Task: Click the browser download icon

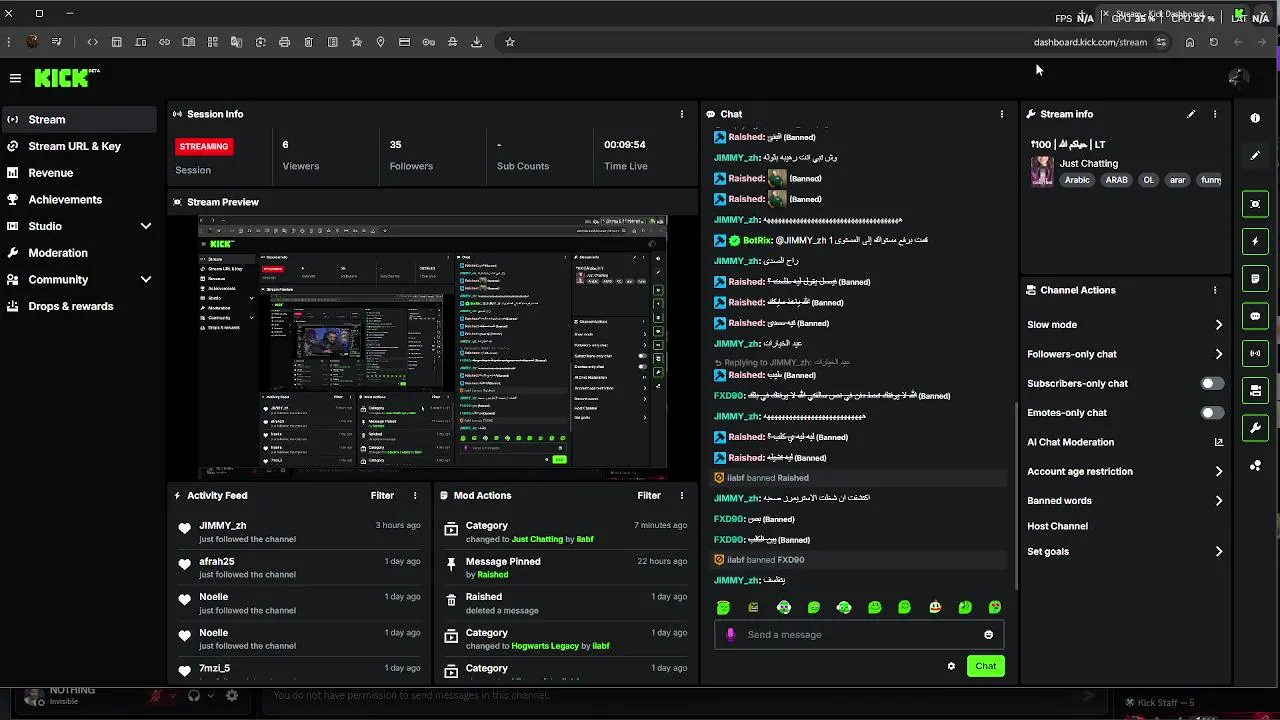Action: point(476,42)
